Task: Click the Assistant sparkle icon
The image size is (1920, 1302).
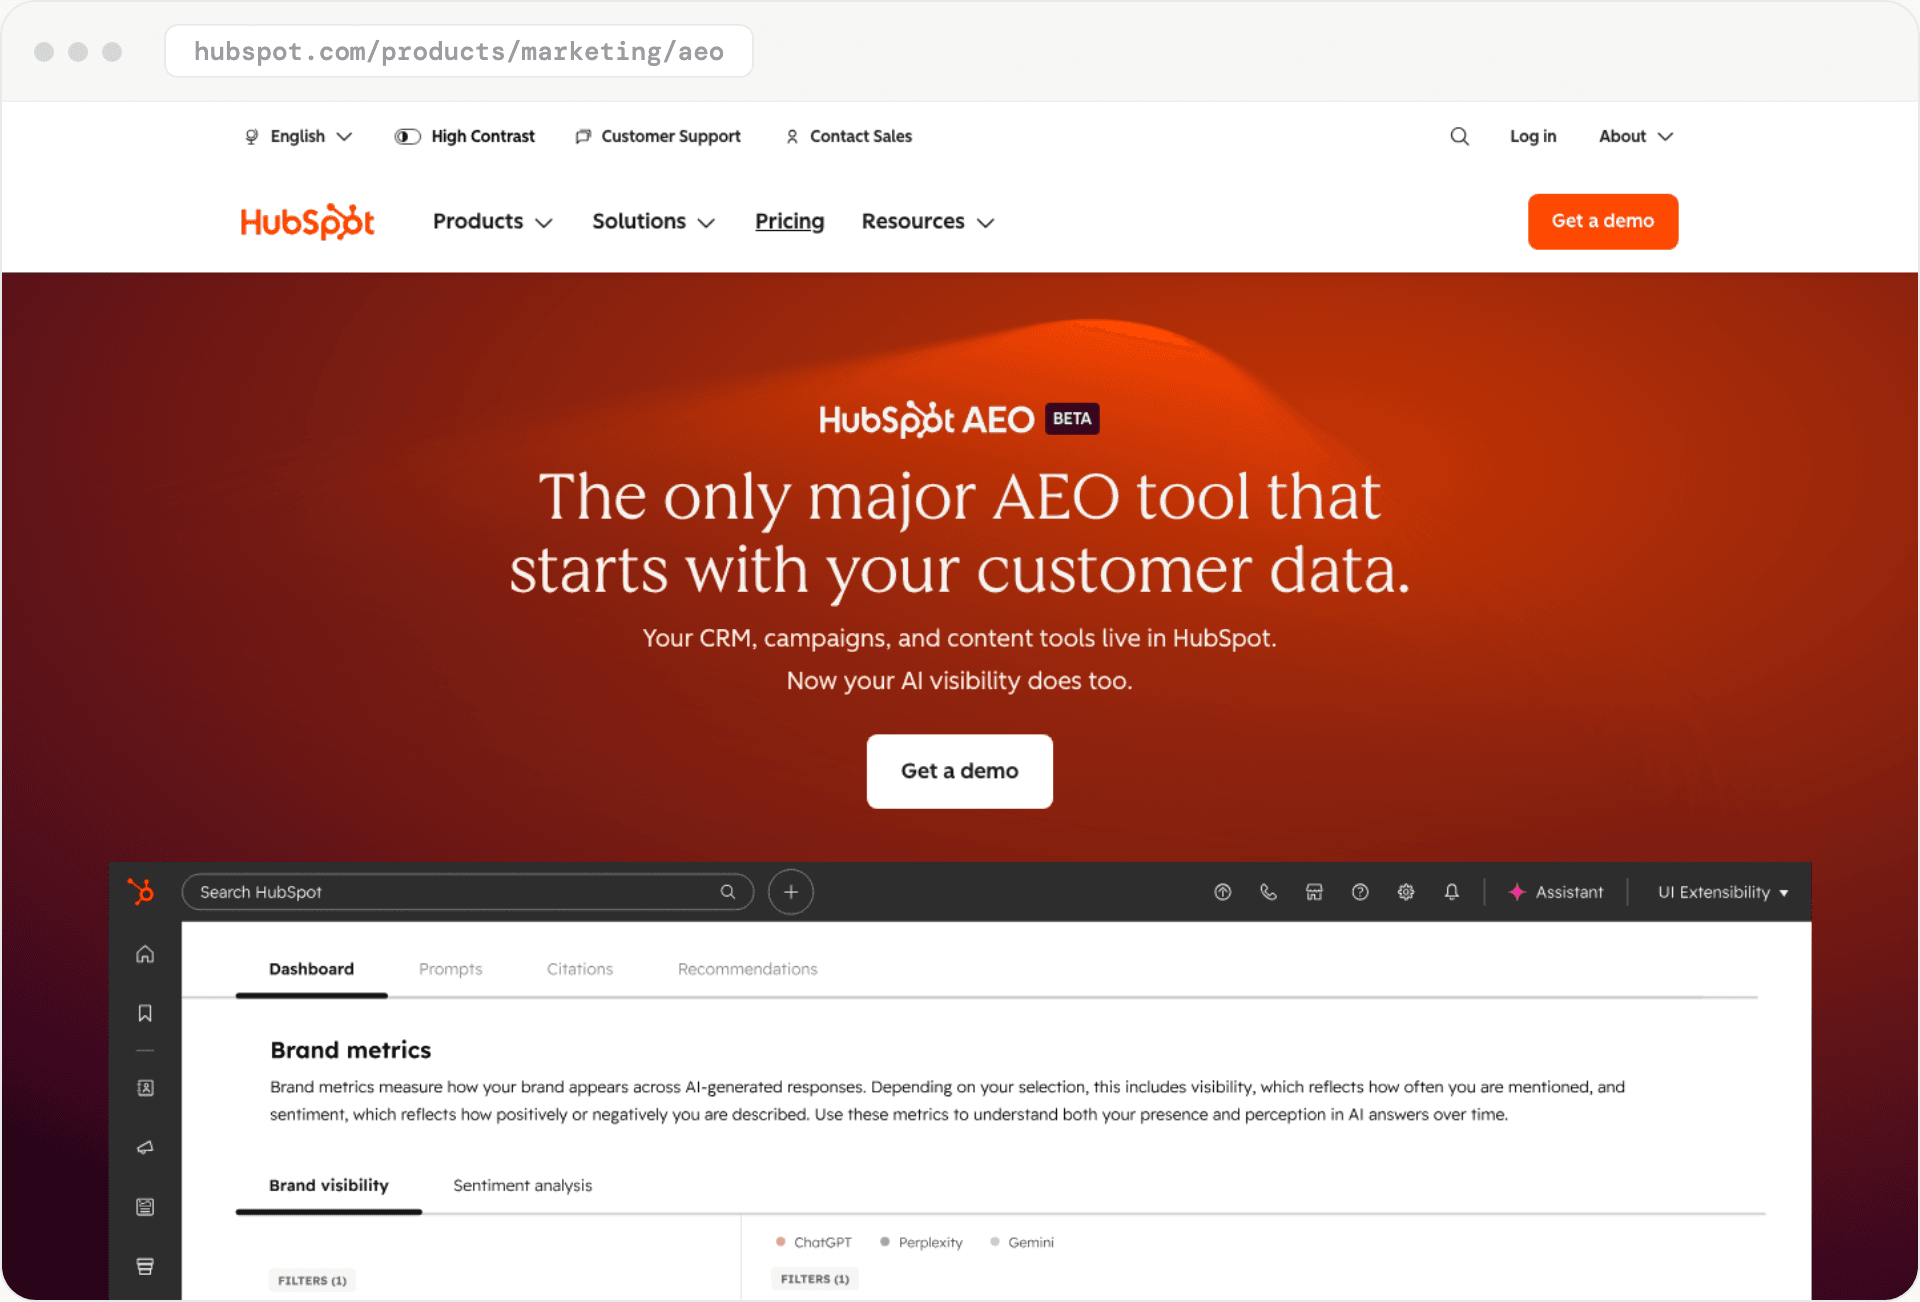Action: click(x=1517, y=892)
